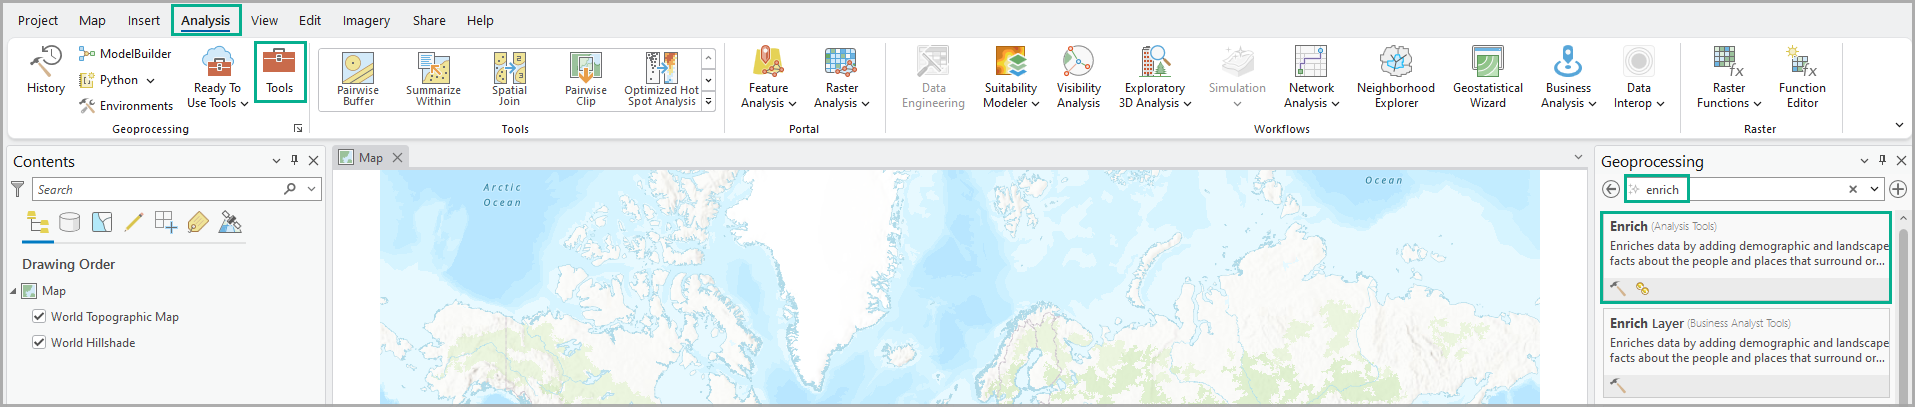Start Visibility Analysis

pos(1078,78)
